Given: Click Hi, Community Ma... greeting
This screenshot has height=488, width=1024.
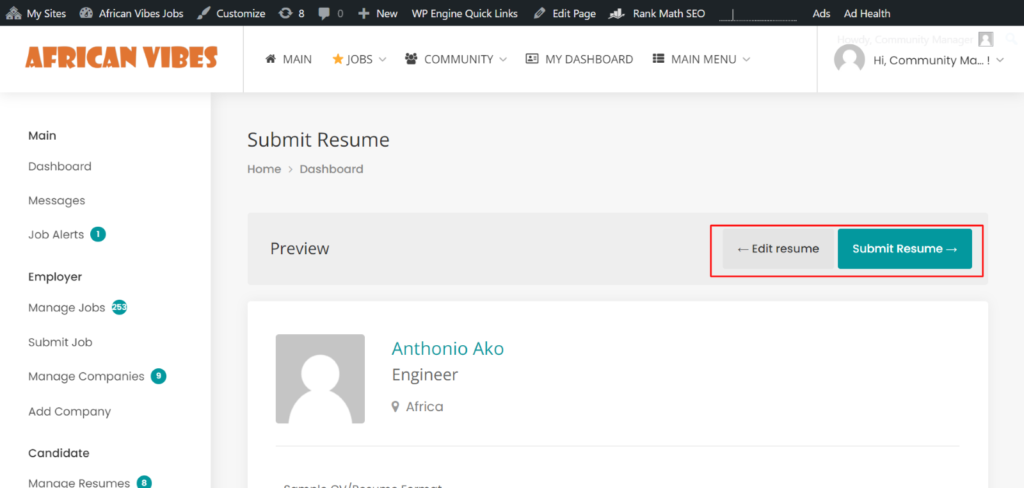Looking at the screenshot, I should [931, 60].
